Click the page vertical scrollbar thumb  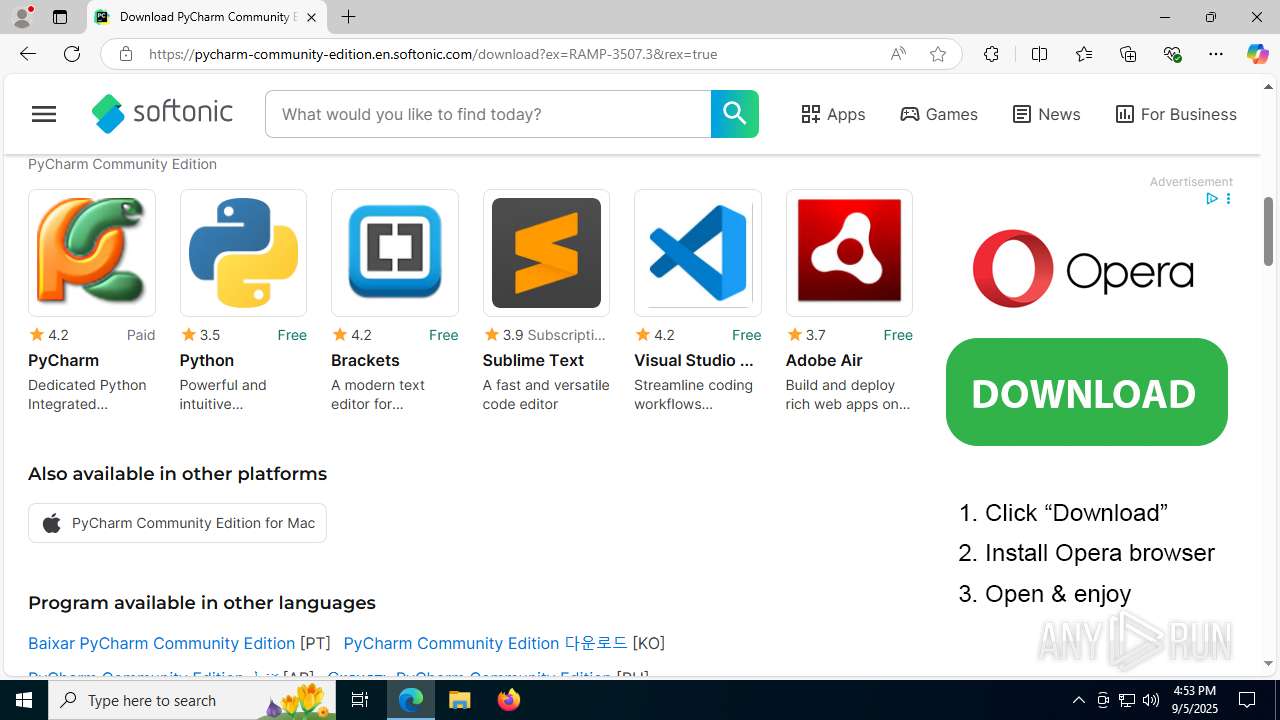[1269, 231]
